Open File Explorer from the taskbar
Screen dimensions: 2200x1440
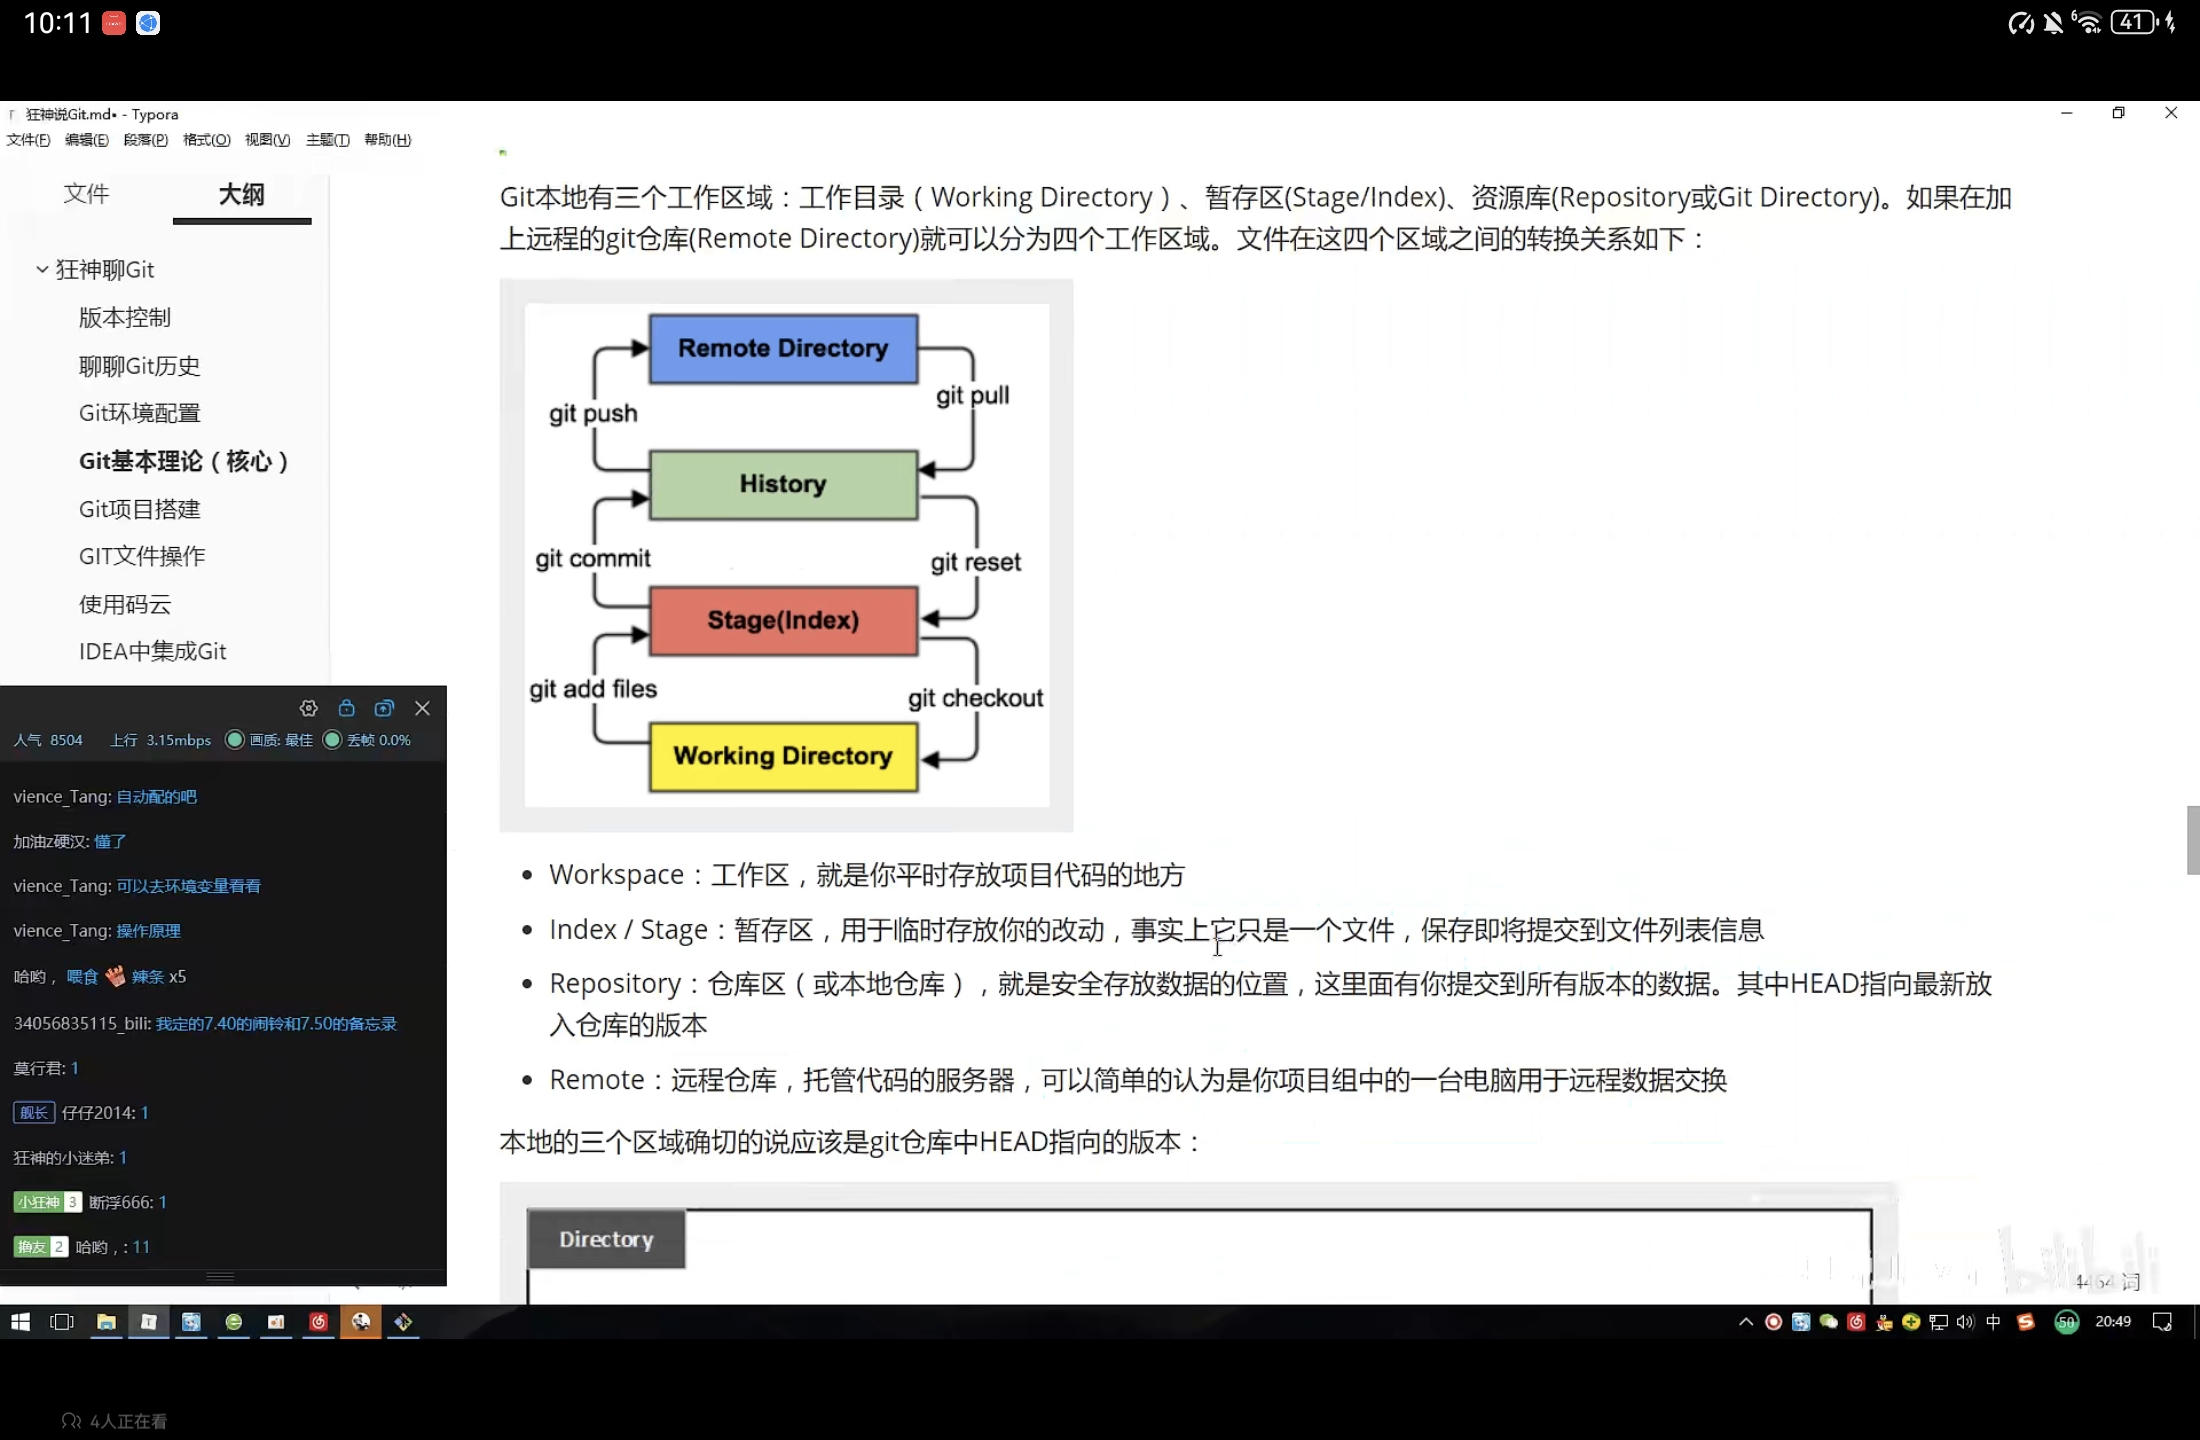click(x=106, y=1322)
